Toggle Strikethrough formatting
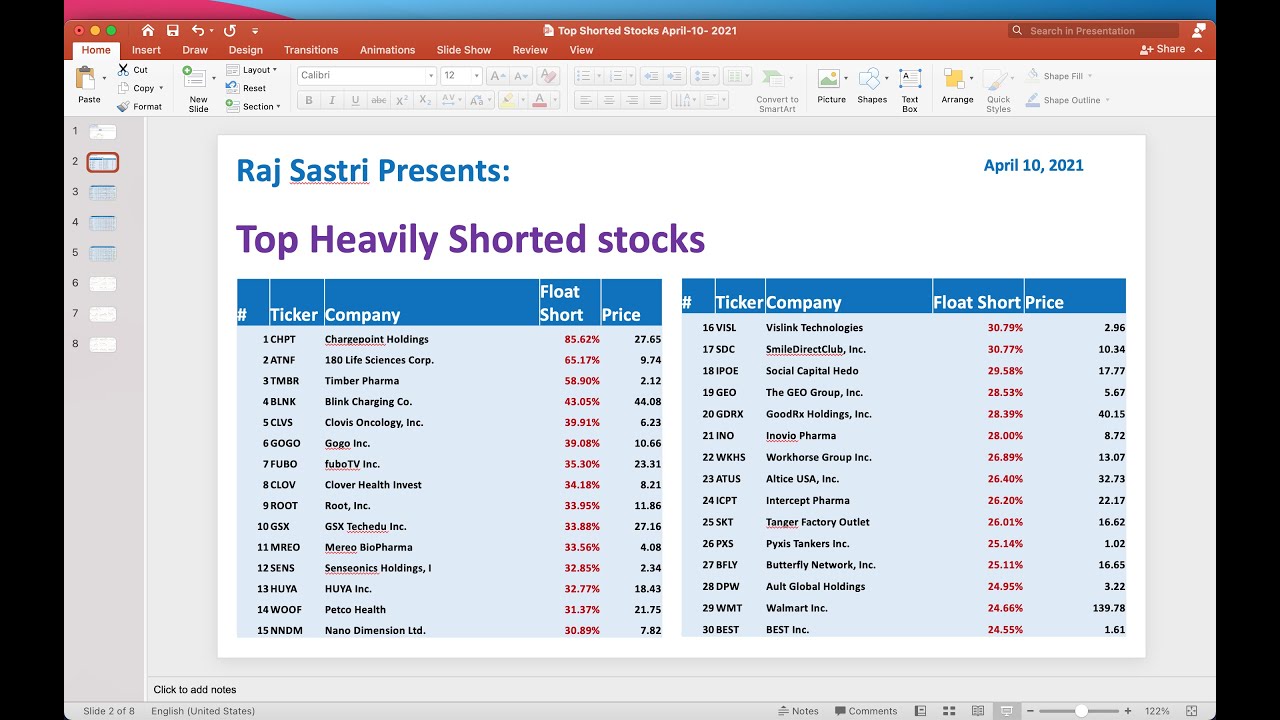Viewport: 1280px width, 720px height. [378, 100]
